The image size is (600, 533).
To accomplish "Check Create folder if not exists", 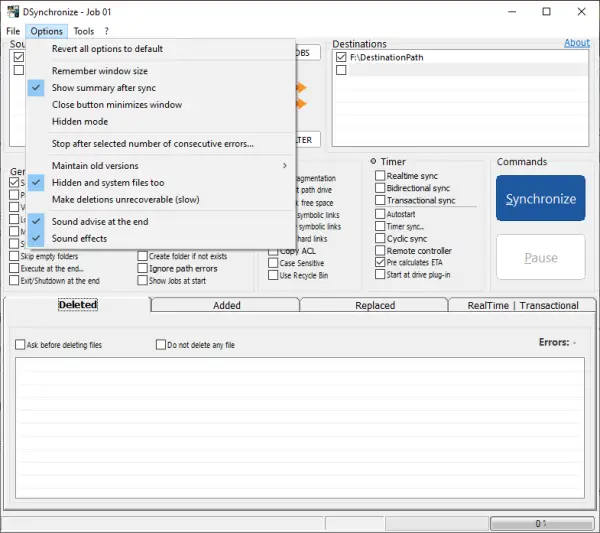I will tap(142, 256).
